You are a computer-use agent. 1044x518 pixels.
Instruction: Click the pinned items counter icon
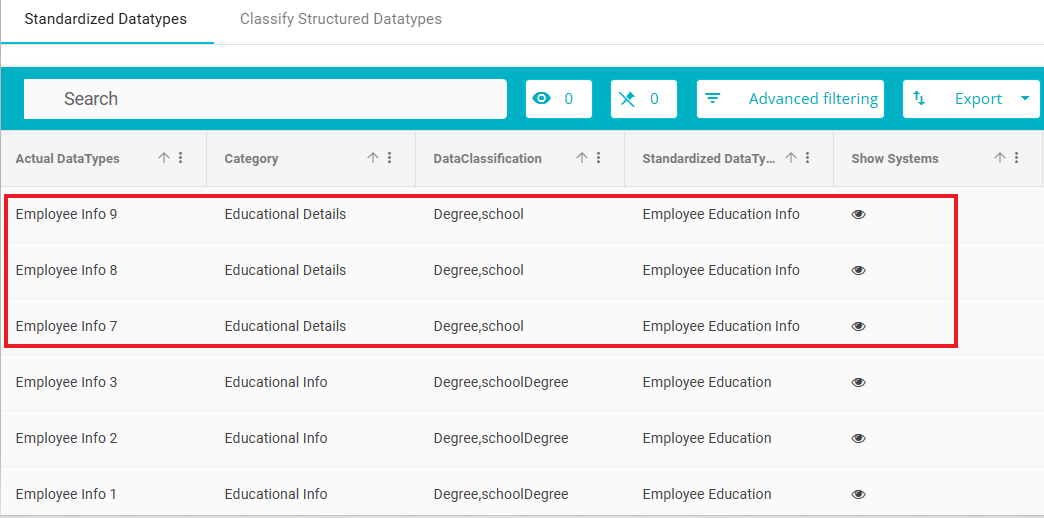click(627, 99)
